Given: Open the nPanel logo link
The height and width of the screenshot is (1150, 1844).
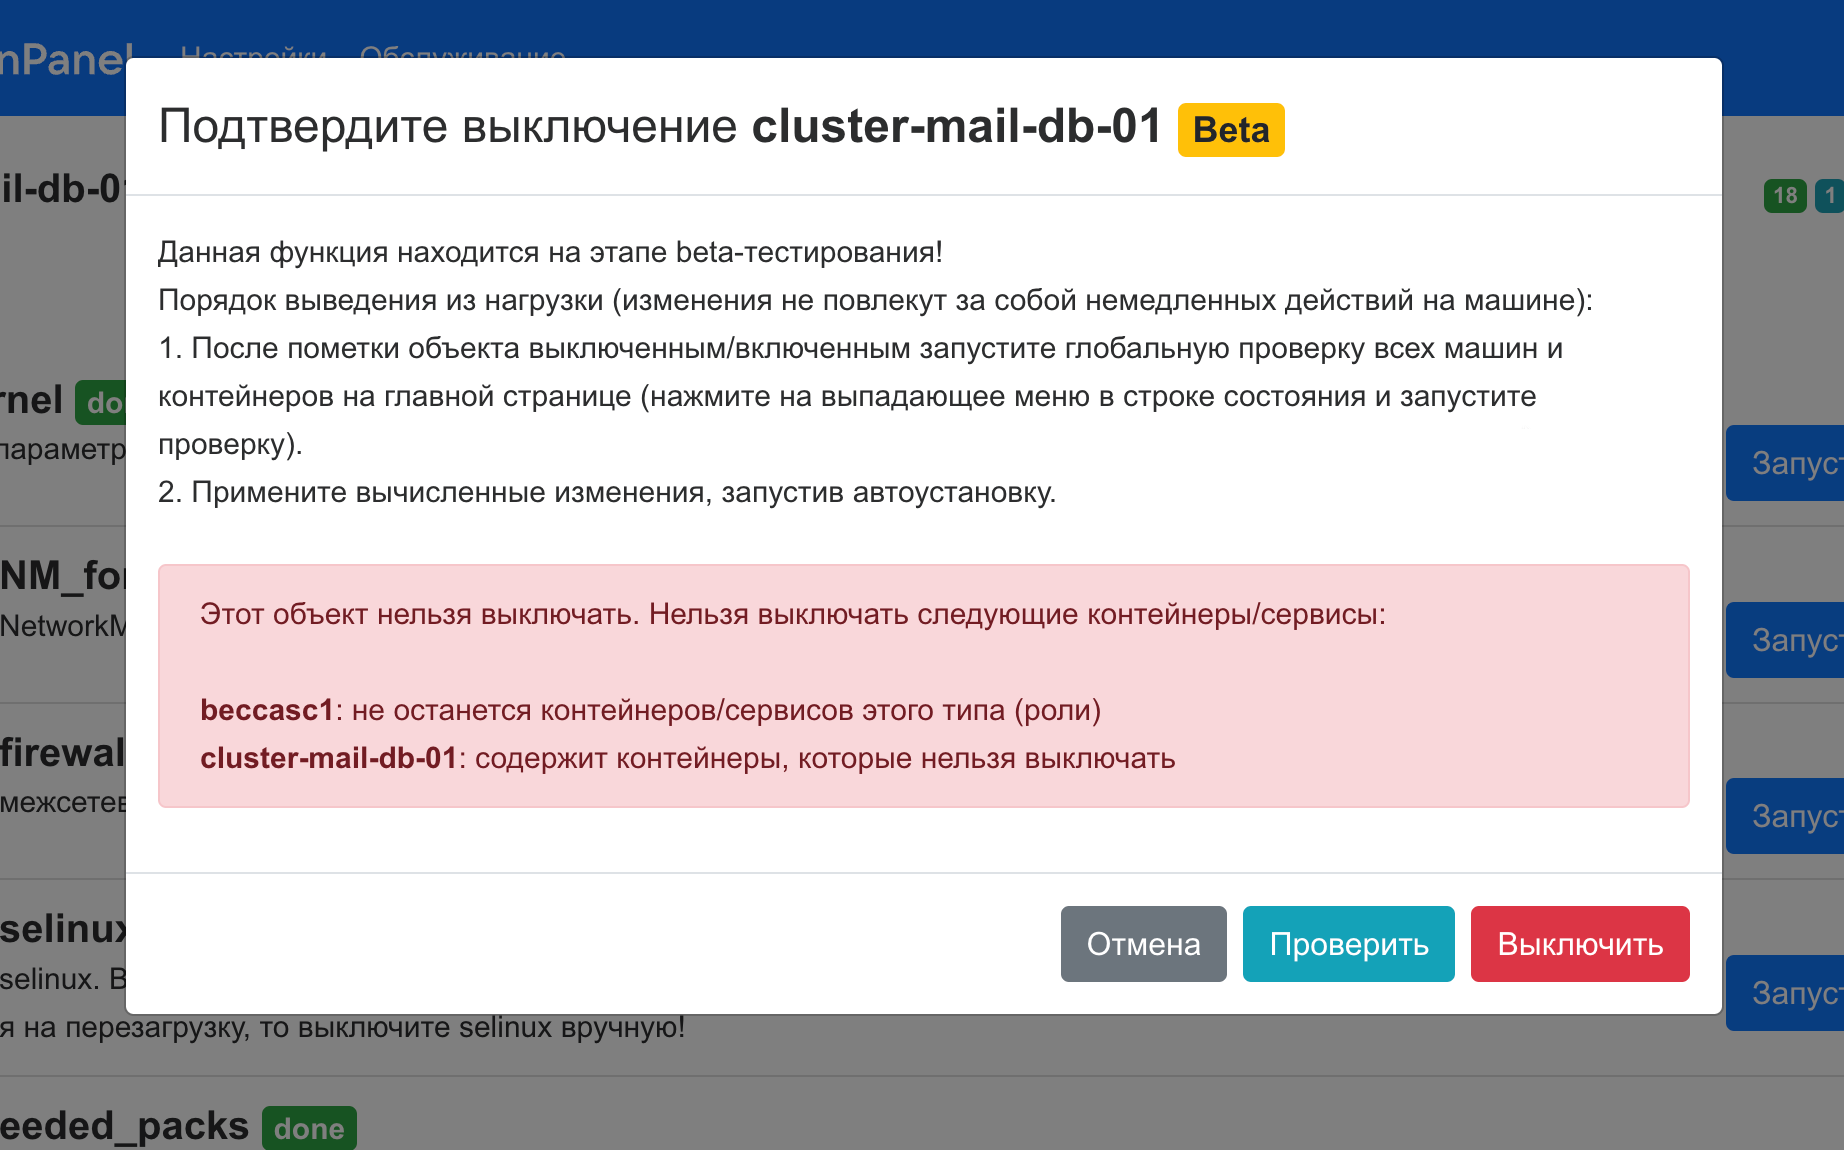Looking at the screenshot, I should tap(65, 60).
